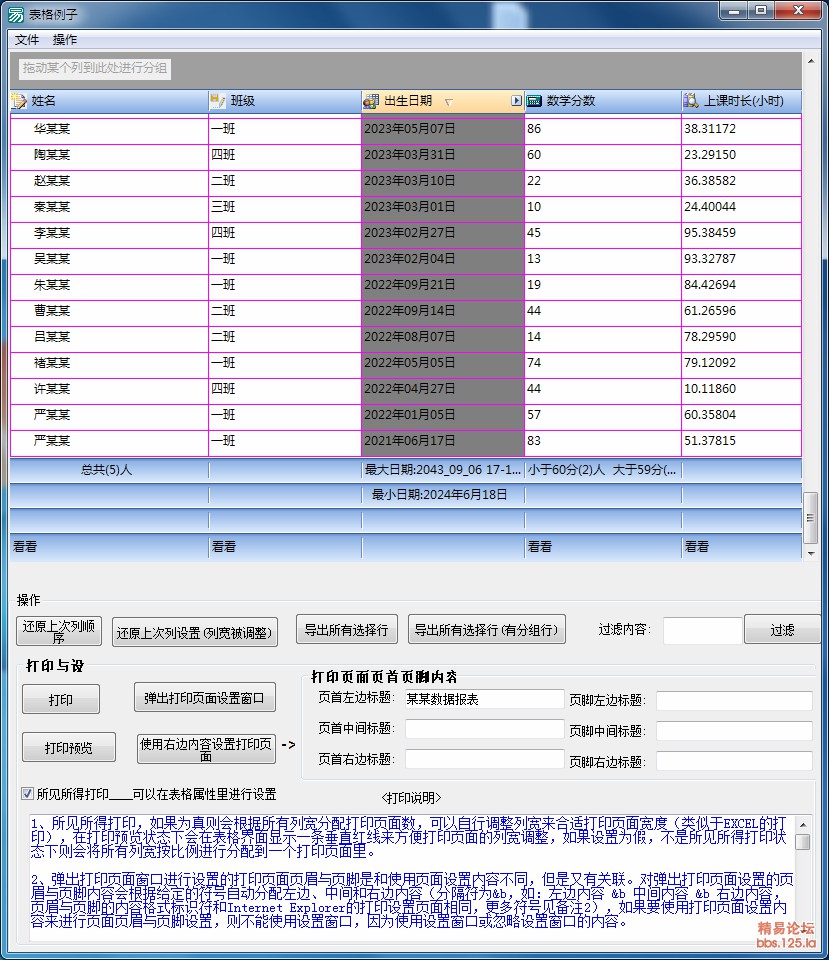Open the 出生日期 column filter dropdown

pos(516,101)
